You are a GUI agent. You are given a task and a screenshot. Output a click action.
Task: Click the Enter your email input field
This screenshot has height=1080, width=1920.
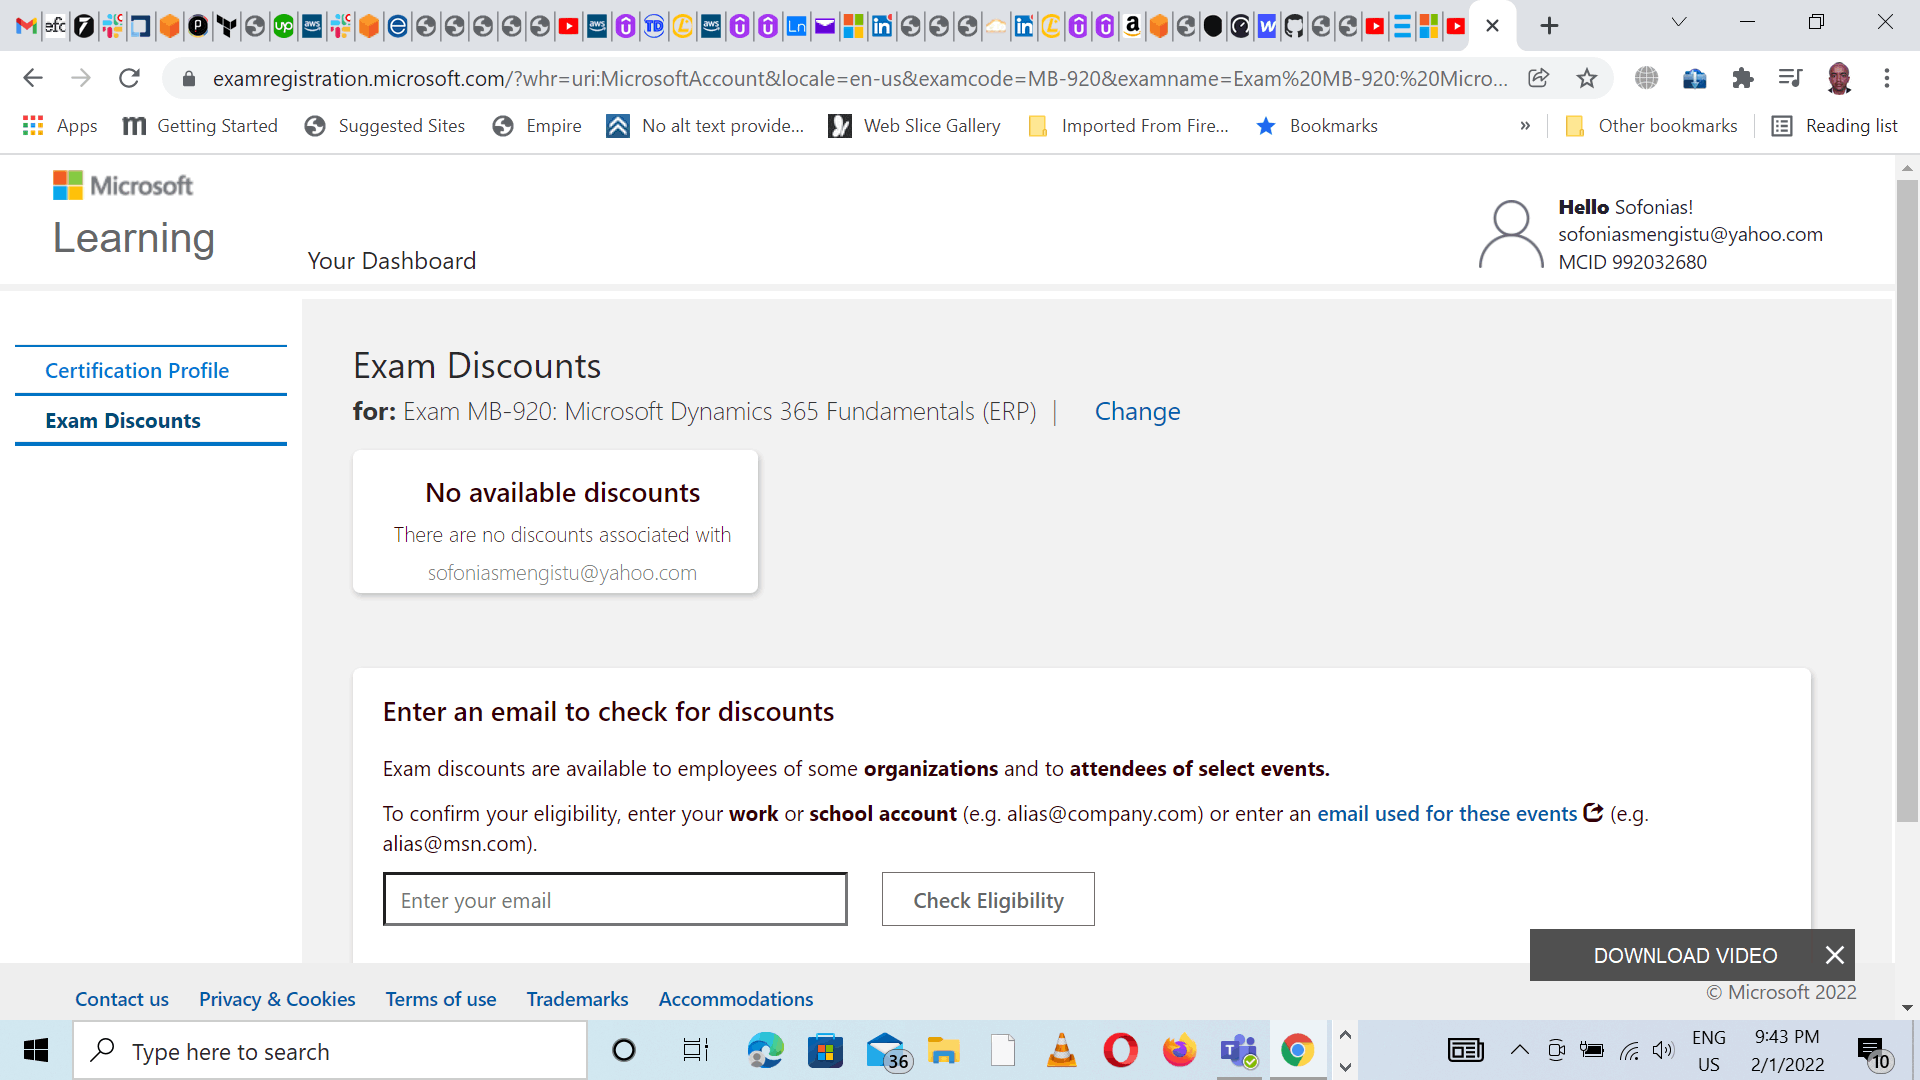(616, 899)
